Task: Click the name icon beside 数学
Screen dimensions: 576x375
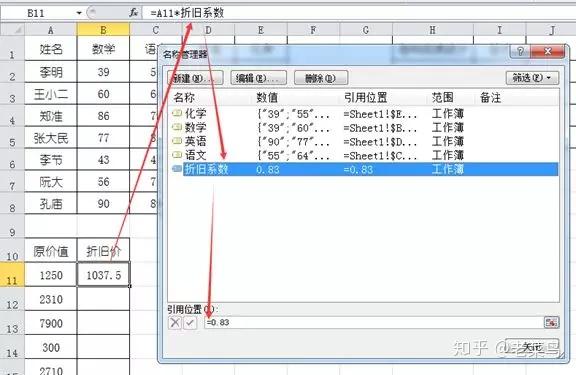Action: click(177, 127)
